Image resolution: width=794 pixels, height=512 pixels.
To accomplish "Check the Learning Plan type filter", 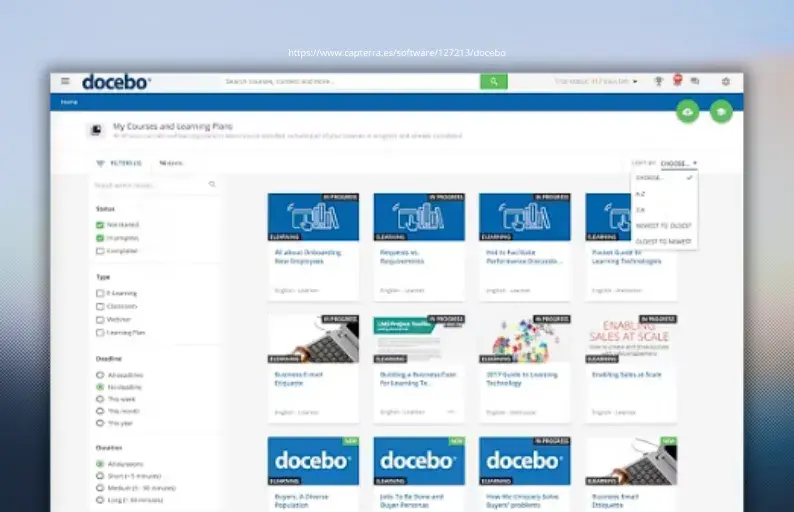I will pyautogui.click(x=100, y=333).
